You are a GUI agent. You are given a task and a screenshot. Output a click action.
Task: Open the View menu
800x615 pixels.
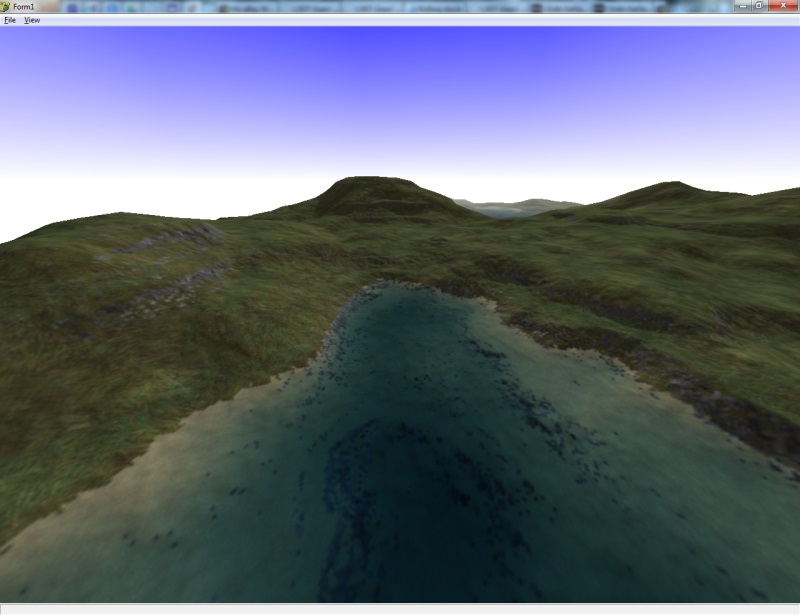pyautogui.click(x=32, y=20)
